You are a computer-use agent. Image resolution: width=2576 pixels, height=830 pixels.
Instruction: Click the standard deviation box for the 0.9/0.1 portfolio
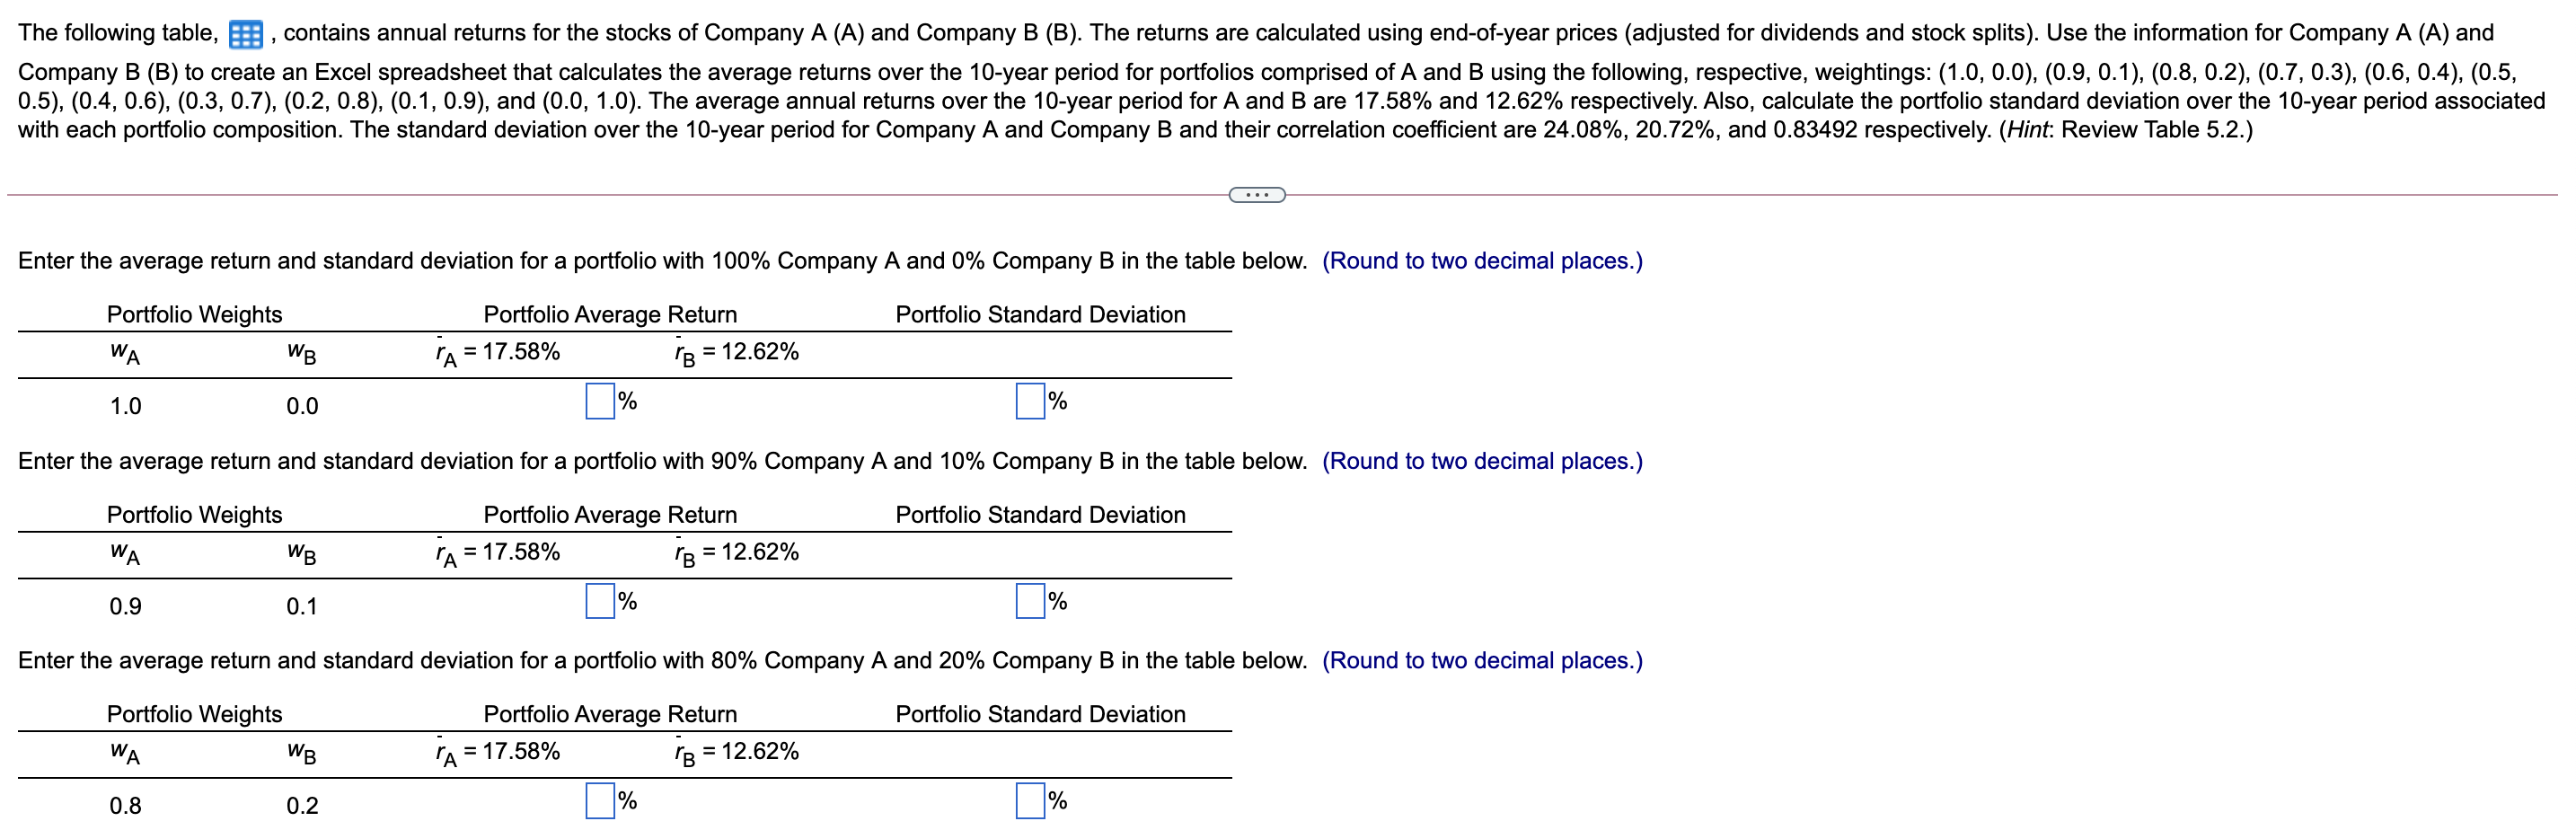pos(1030,602)
